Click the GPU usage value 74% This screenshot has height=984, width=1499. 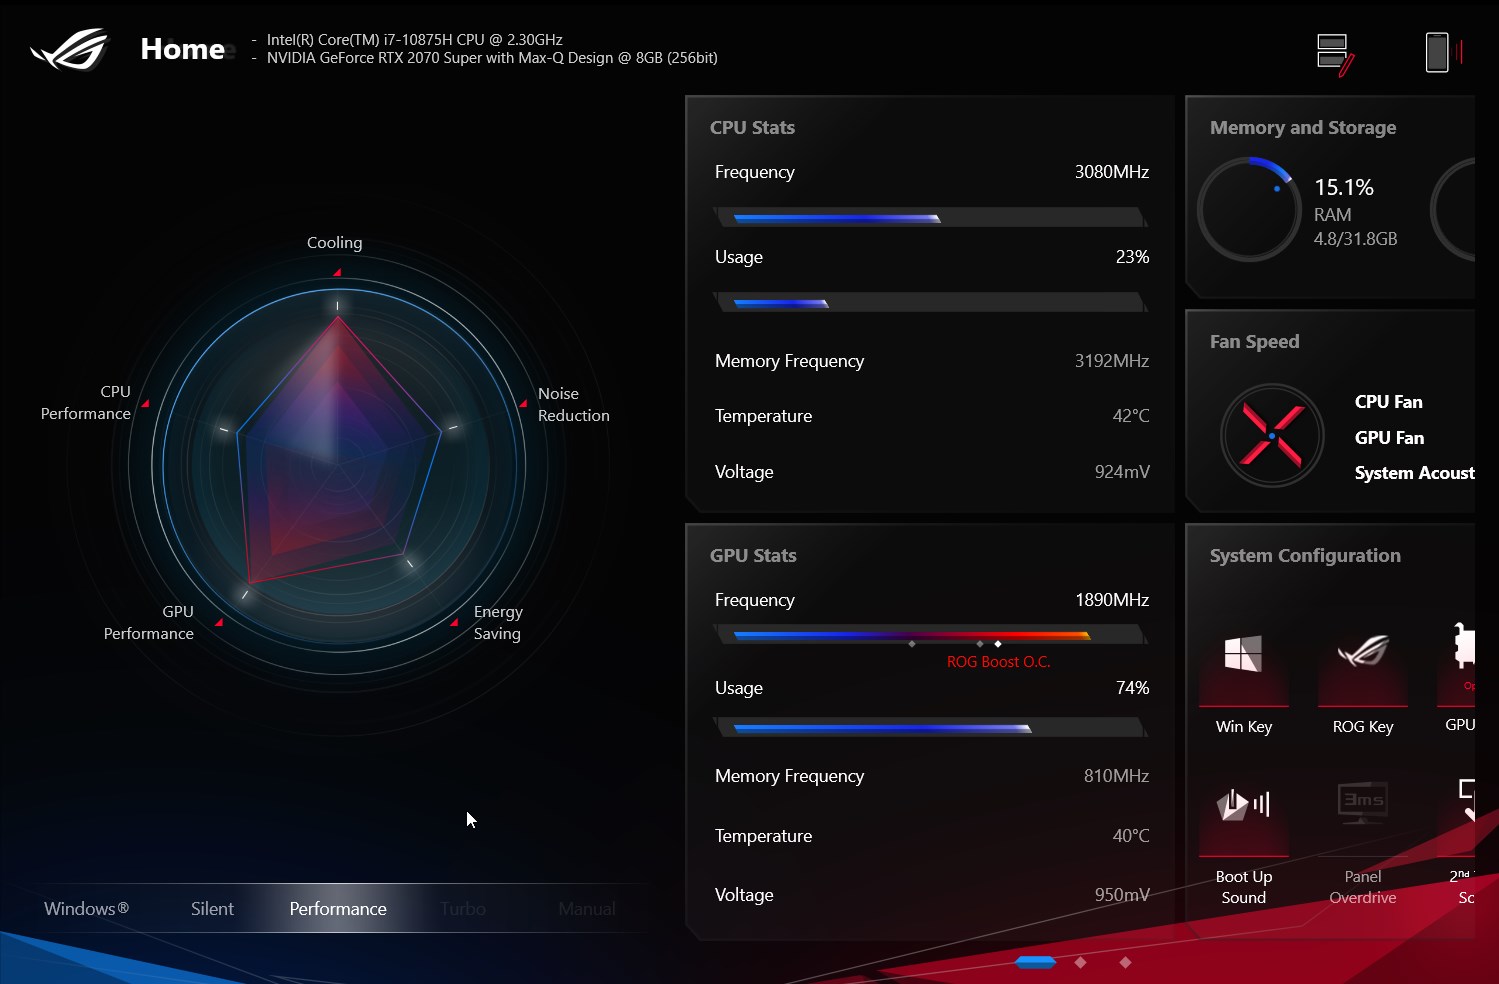point(1133,688)
